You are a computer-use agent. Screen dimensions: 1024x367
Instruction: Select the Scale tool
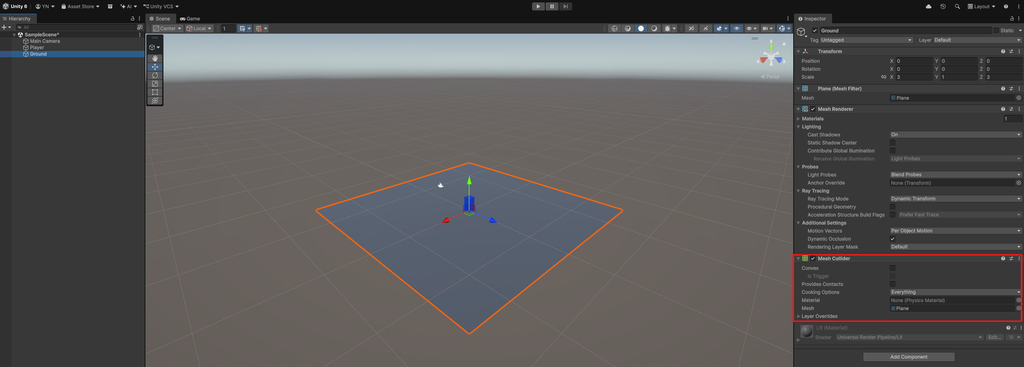155,84
